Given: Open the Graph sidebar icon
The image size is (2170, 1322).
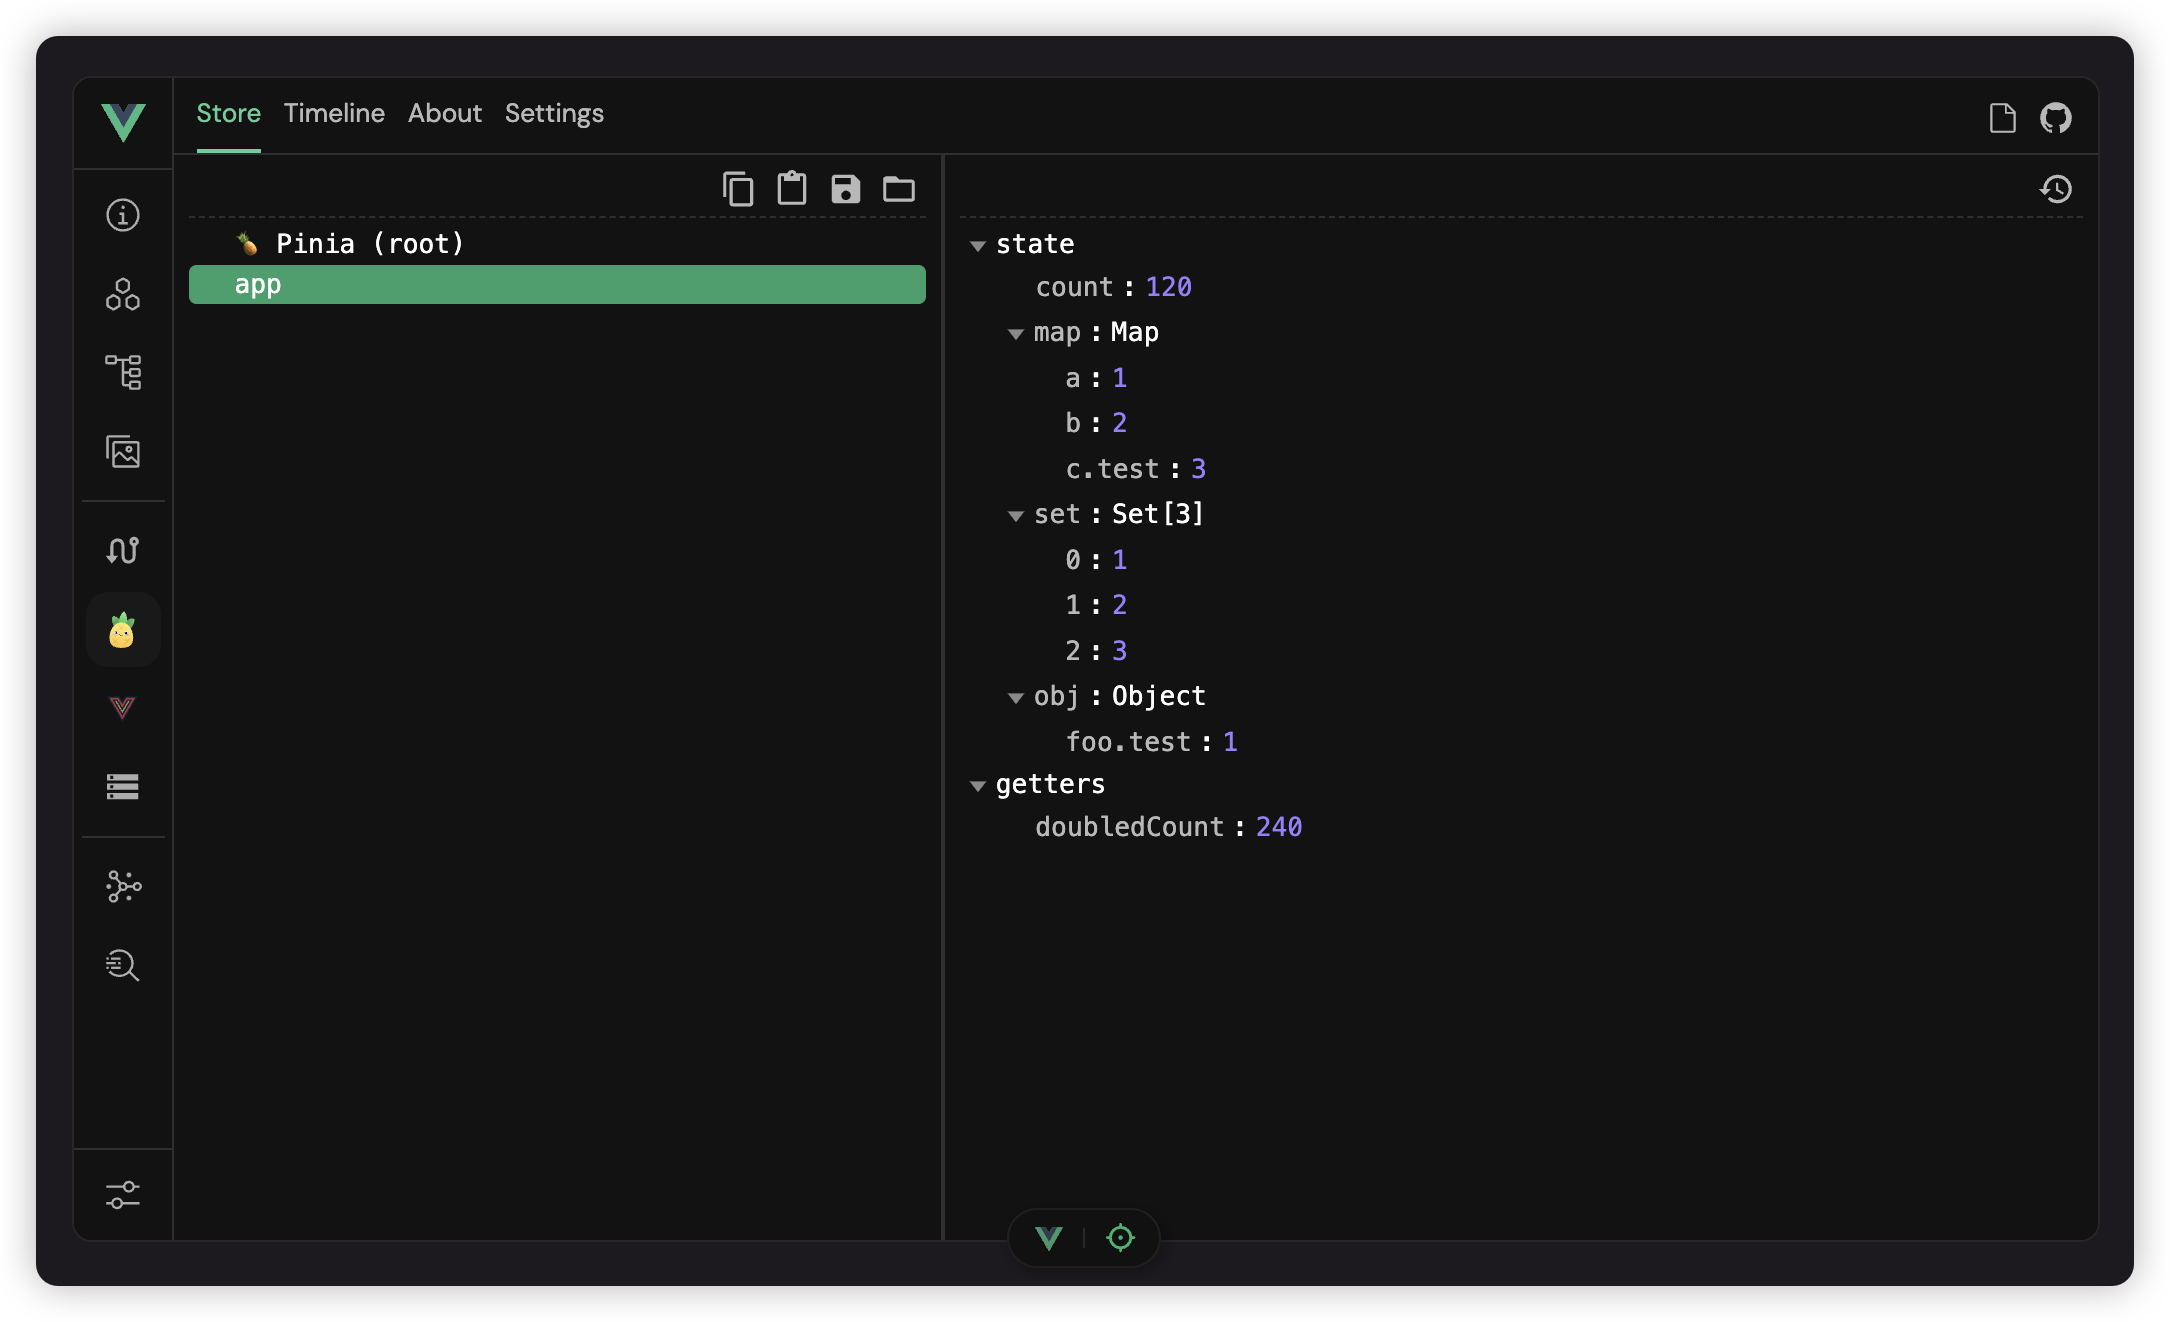Looking at the screenshot, I should click(x=123, y=886).
